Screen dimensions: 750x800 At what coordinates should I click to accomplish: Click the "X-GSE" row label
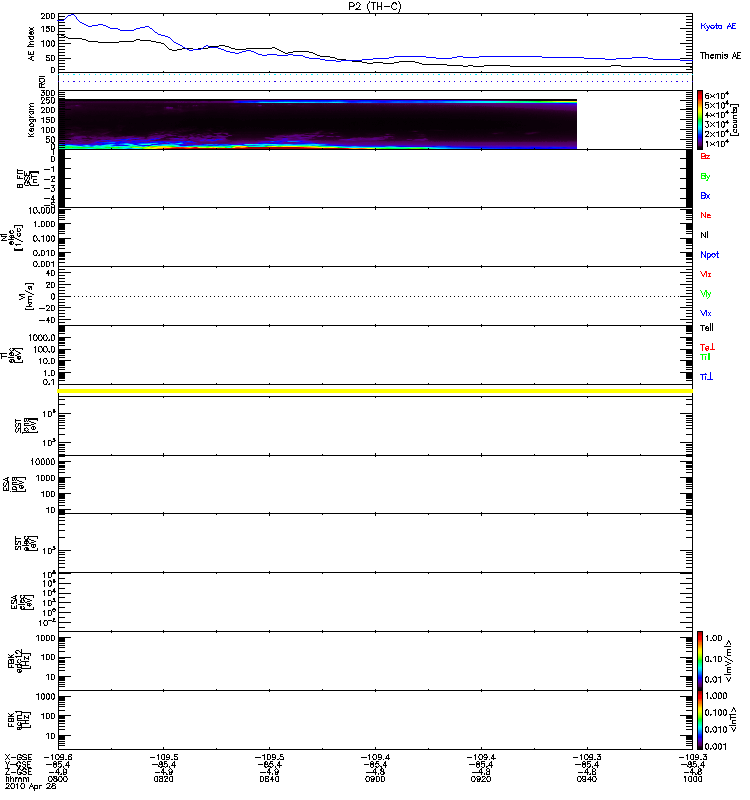[x=18, y=757]
